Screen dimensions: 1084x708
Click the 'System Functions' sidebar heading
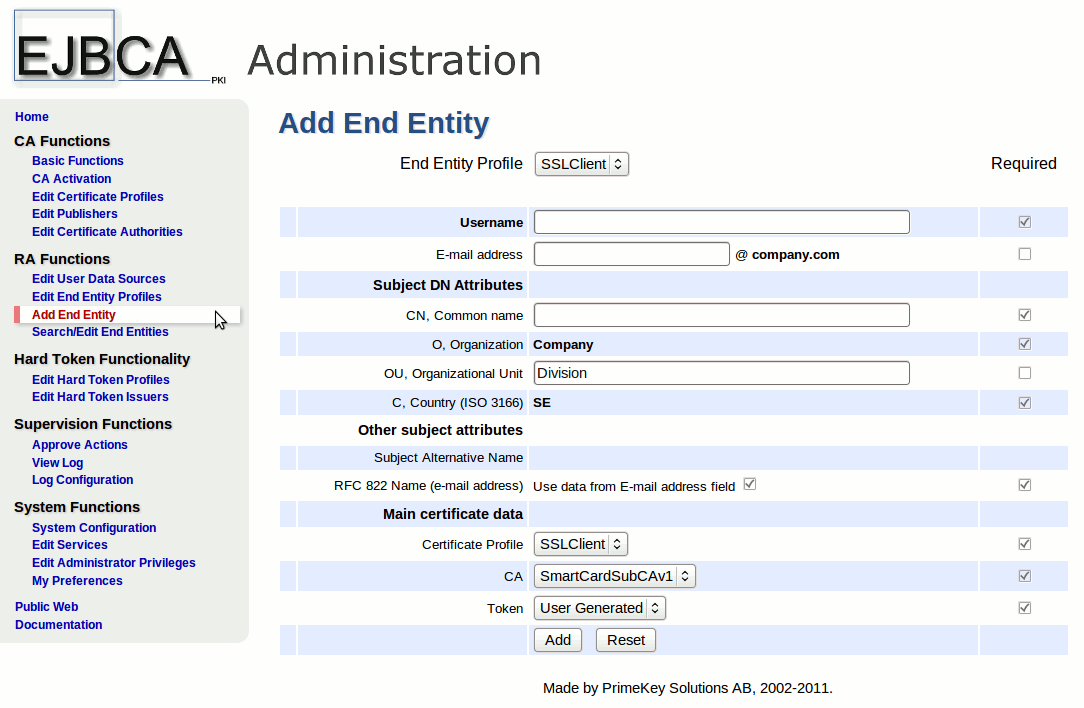point(77,507)
